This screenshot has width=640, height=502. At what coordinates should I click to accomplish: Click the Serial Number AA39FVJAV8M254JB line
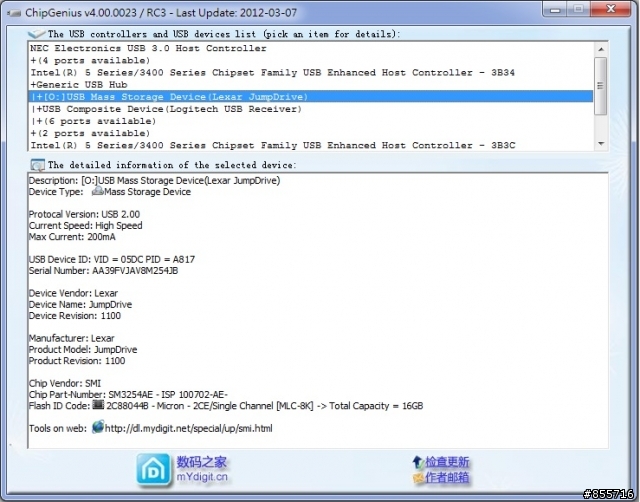coord(104,271)
